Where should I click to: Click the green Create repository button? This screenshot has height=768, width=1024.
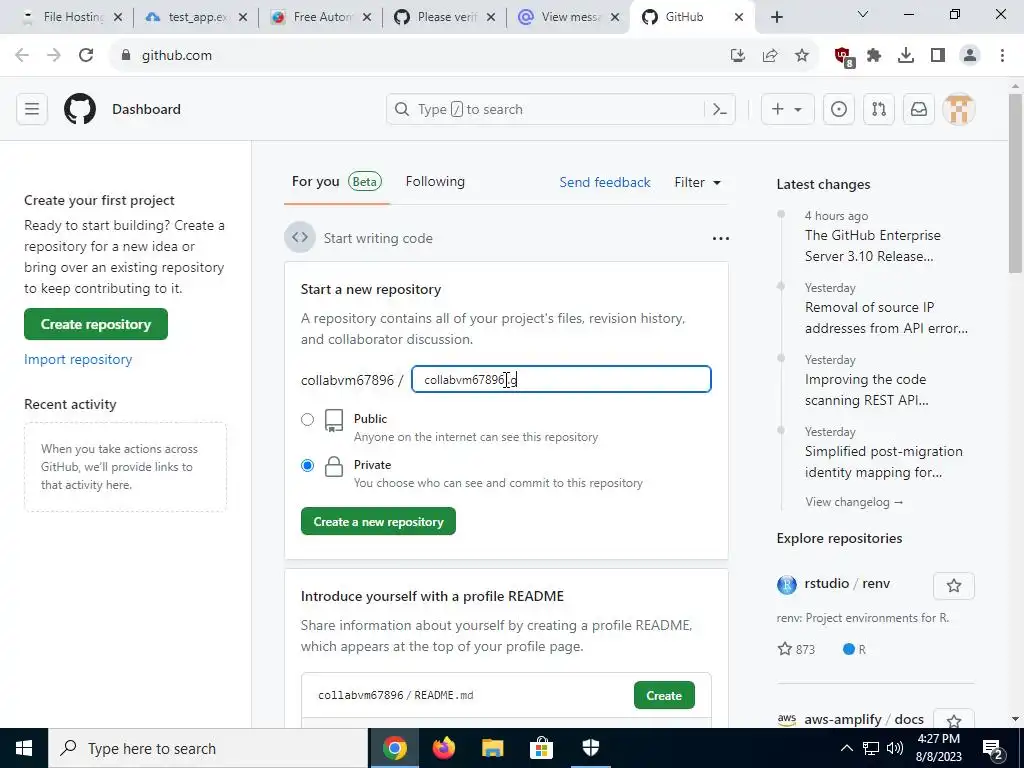pos(96,324)
